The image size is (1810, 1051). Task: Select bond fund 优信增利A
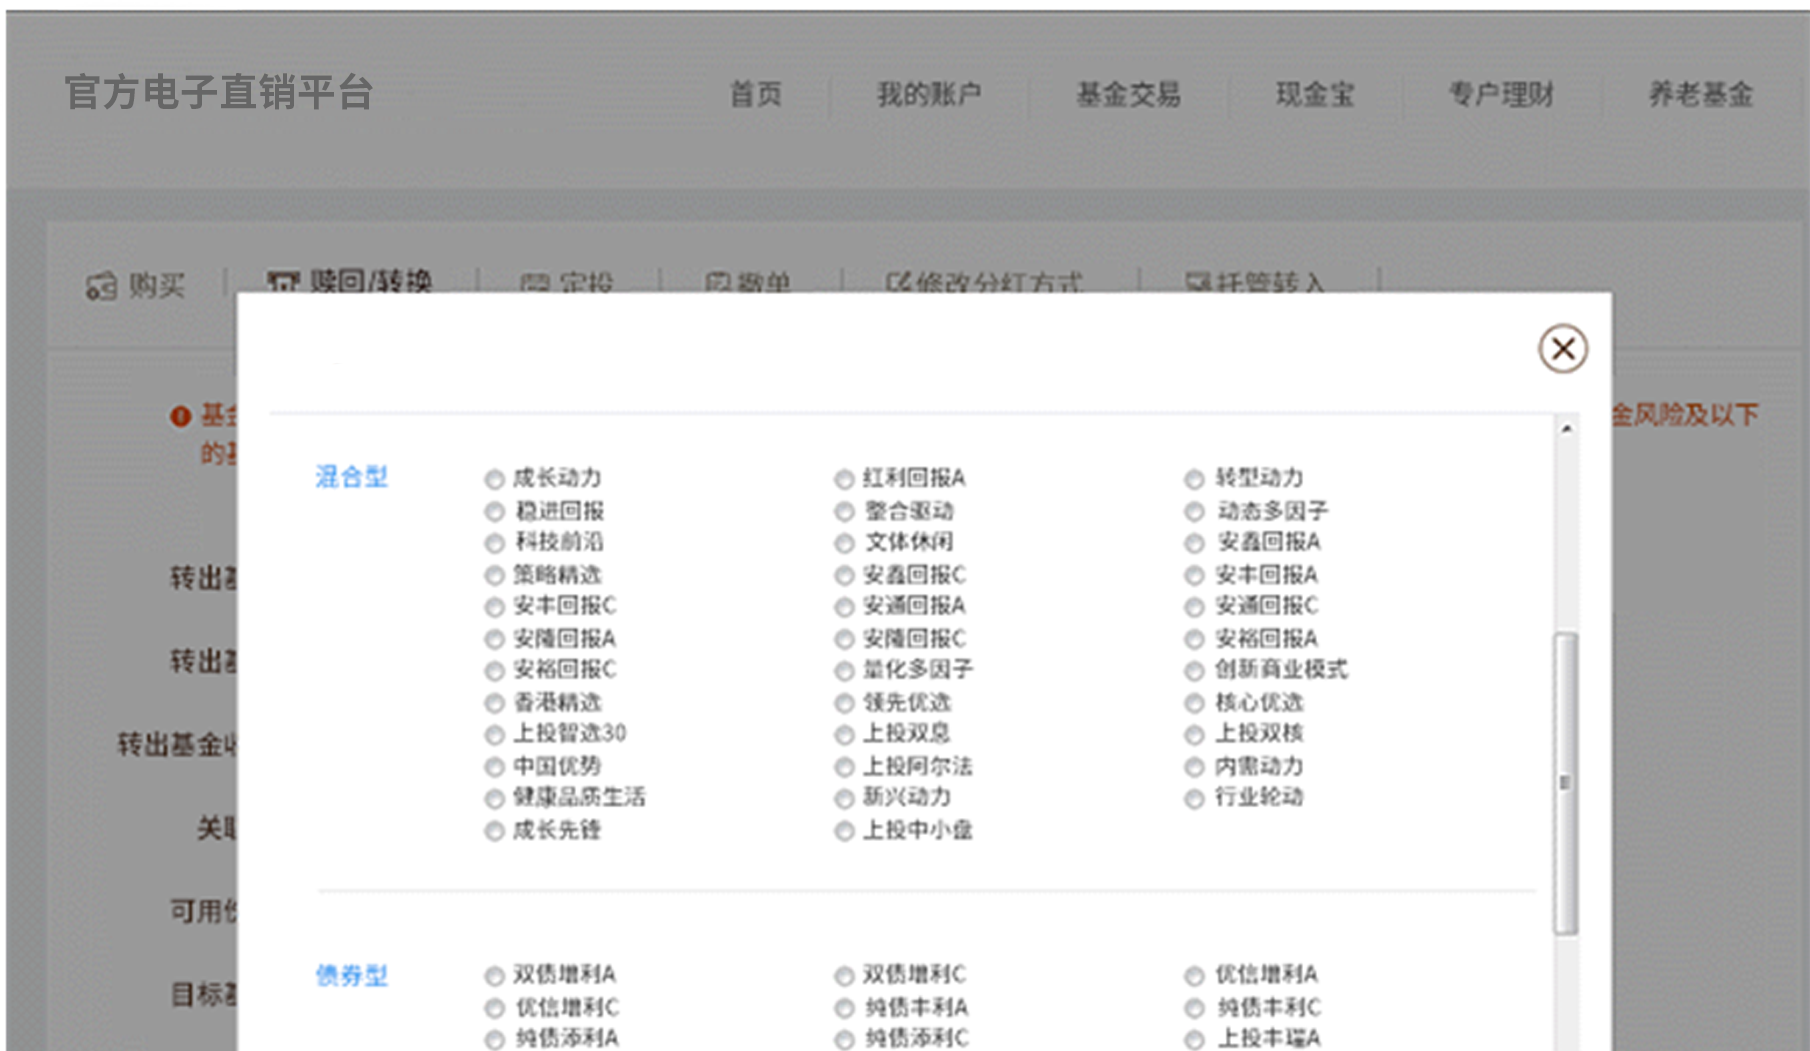click(1194, 976)
